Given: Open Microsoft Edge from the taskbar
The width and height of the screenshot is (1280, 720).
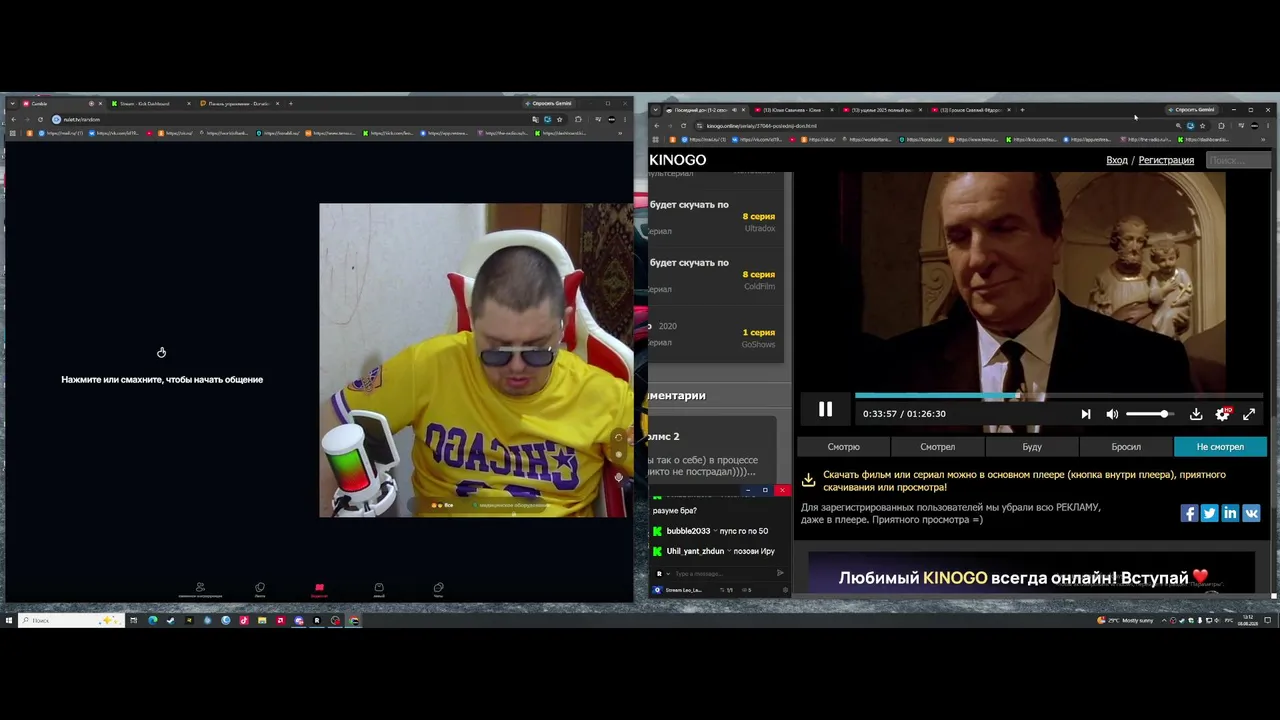Looking at the screenshot, I should pyautogui.click(x=152, y=620).
